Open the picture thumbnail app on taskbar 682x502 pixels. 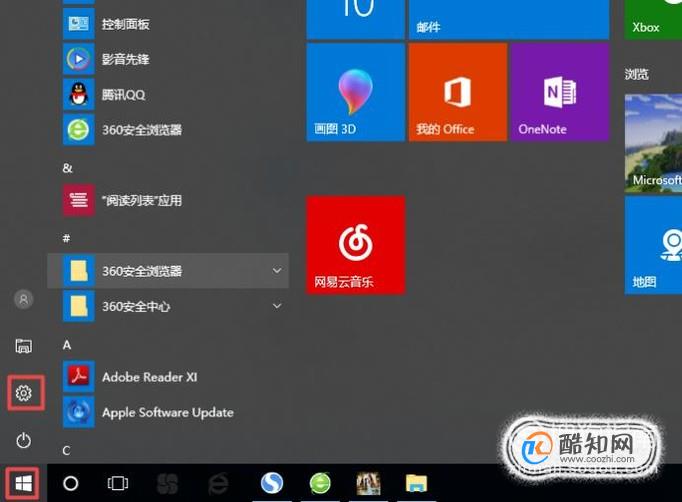[x=368, y=483]
